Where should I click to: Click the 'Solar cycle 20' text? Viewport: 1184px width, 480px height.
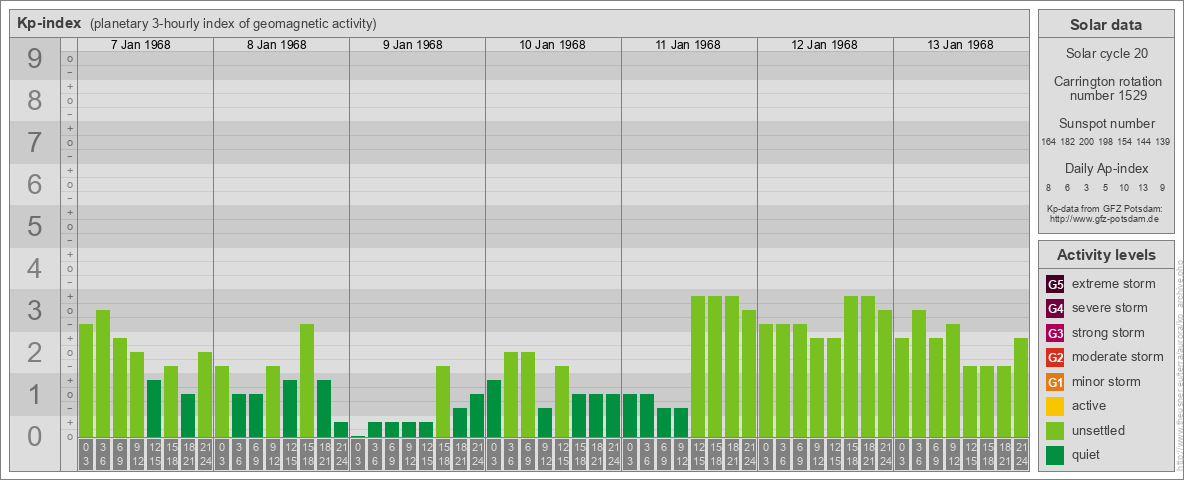pyautogui.click(x=1106, y=54)
